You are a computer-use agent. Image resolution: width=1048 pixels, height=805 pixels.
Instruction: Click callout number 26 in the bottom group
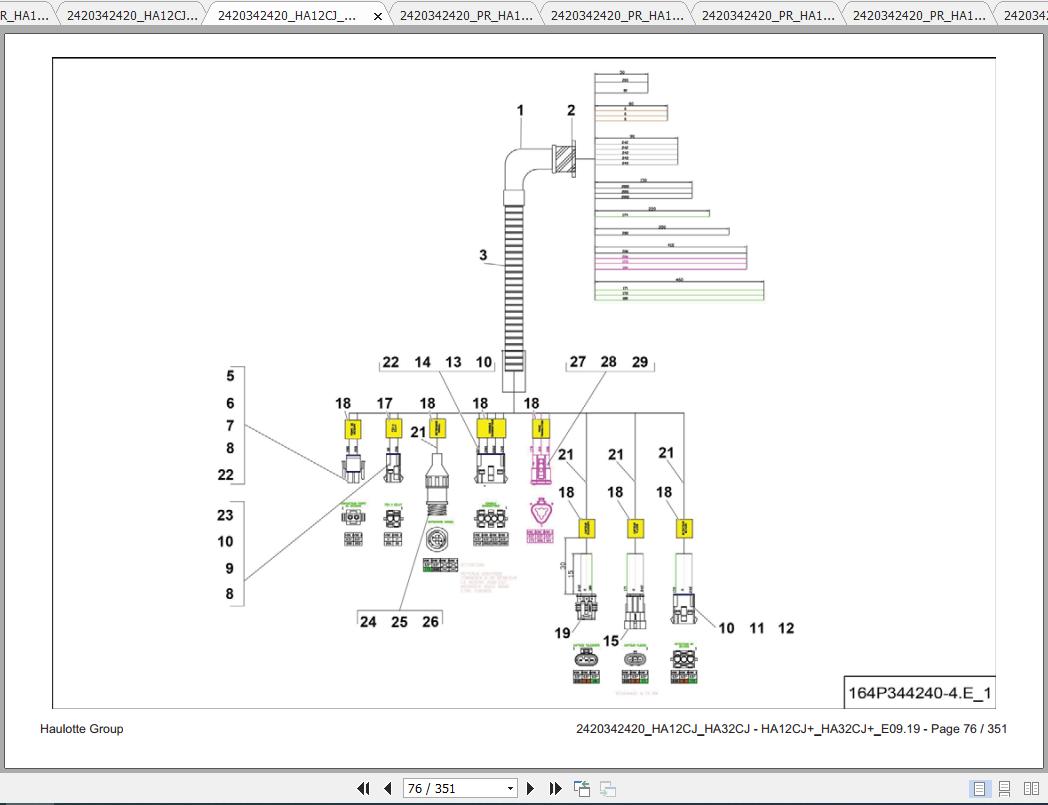(x=430, y=622)
